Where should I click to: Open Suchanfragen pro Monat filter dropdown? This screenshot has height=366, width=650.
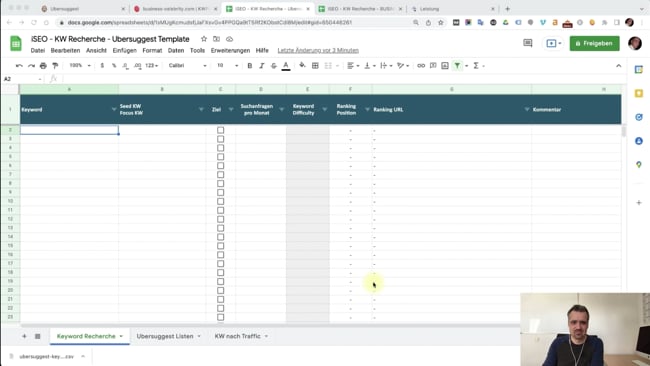click(281, 109)
